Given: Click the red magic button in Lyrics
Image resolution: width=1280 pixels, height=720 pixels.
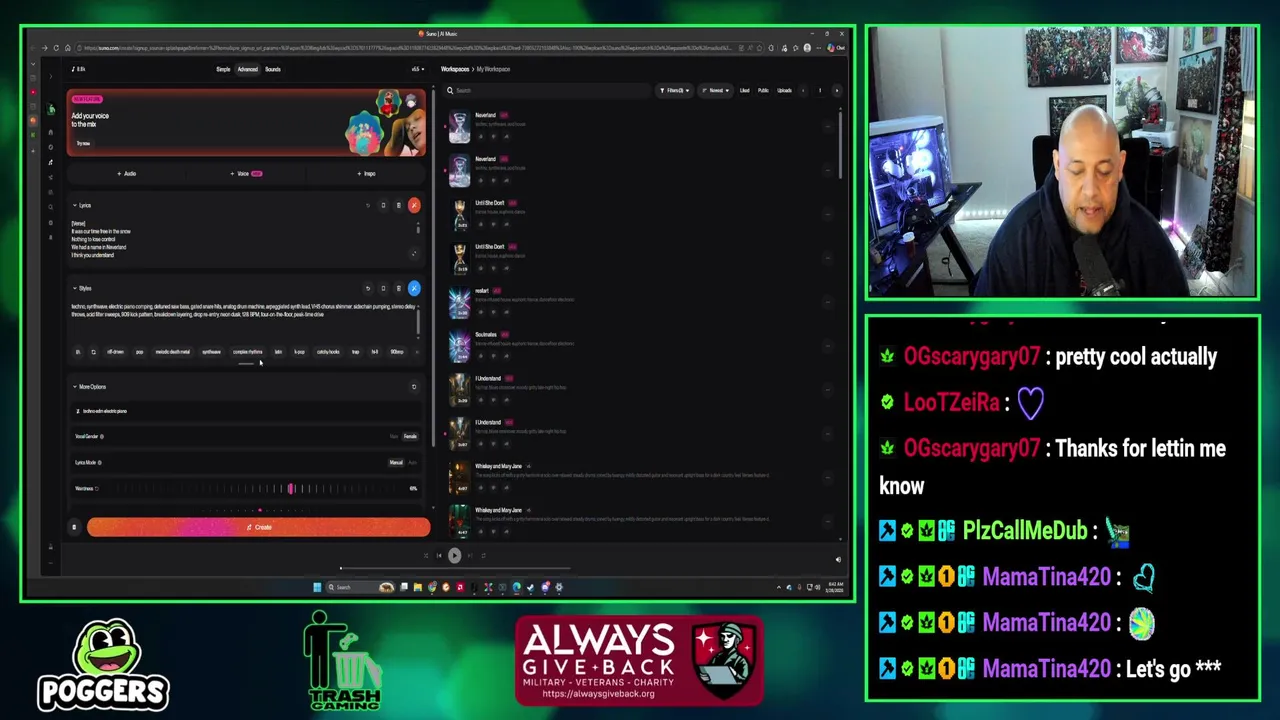Looking at the screenshot, I should (x=414, y=206).
